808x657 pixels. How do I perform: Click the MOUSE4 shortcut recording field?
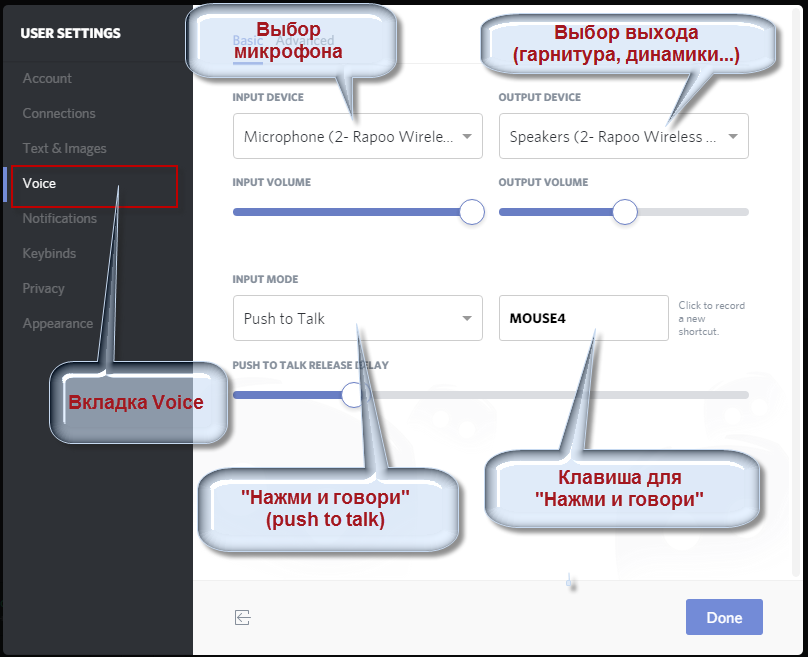click(583, 318)
